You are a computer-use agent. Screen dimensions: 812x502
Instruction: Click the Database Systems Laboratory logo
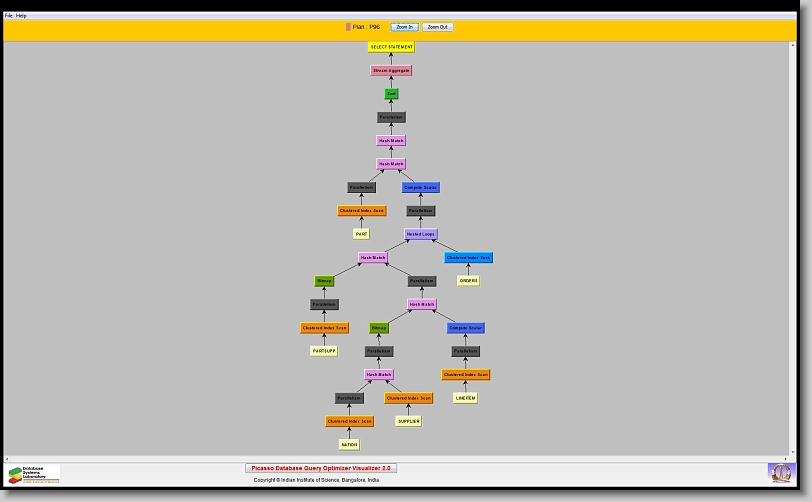[x=34, y=474]
